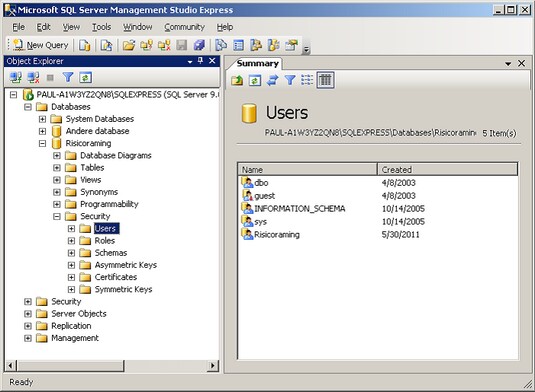Click the Disconnect icon in Object Explorer
The image size is (535, 392).
click(x=33, y=78)
